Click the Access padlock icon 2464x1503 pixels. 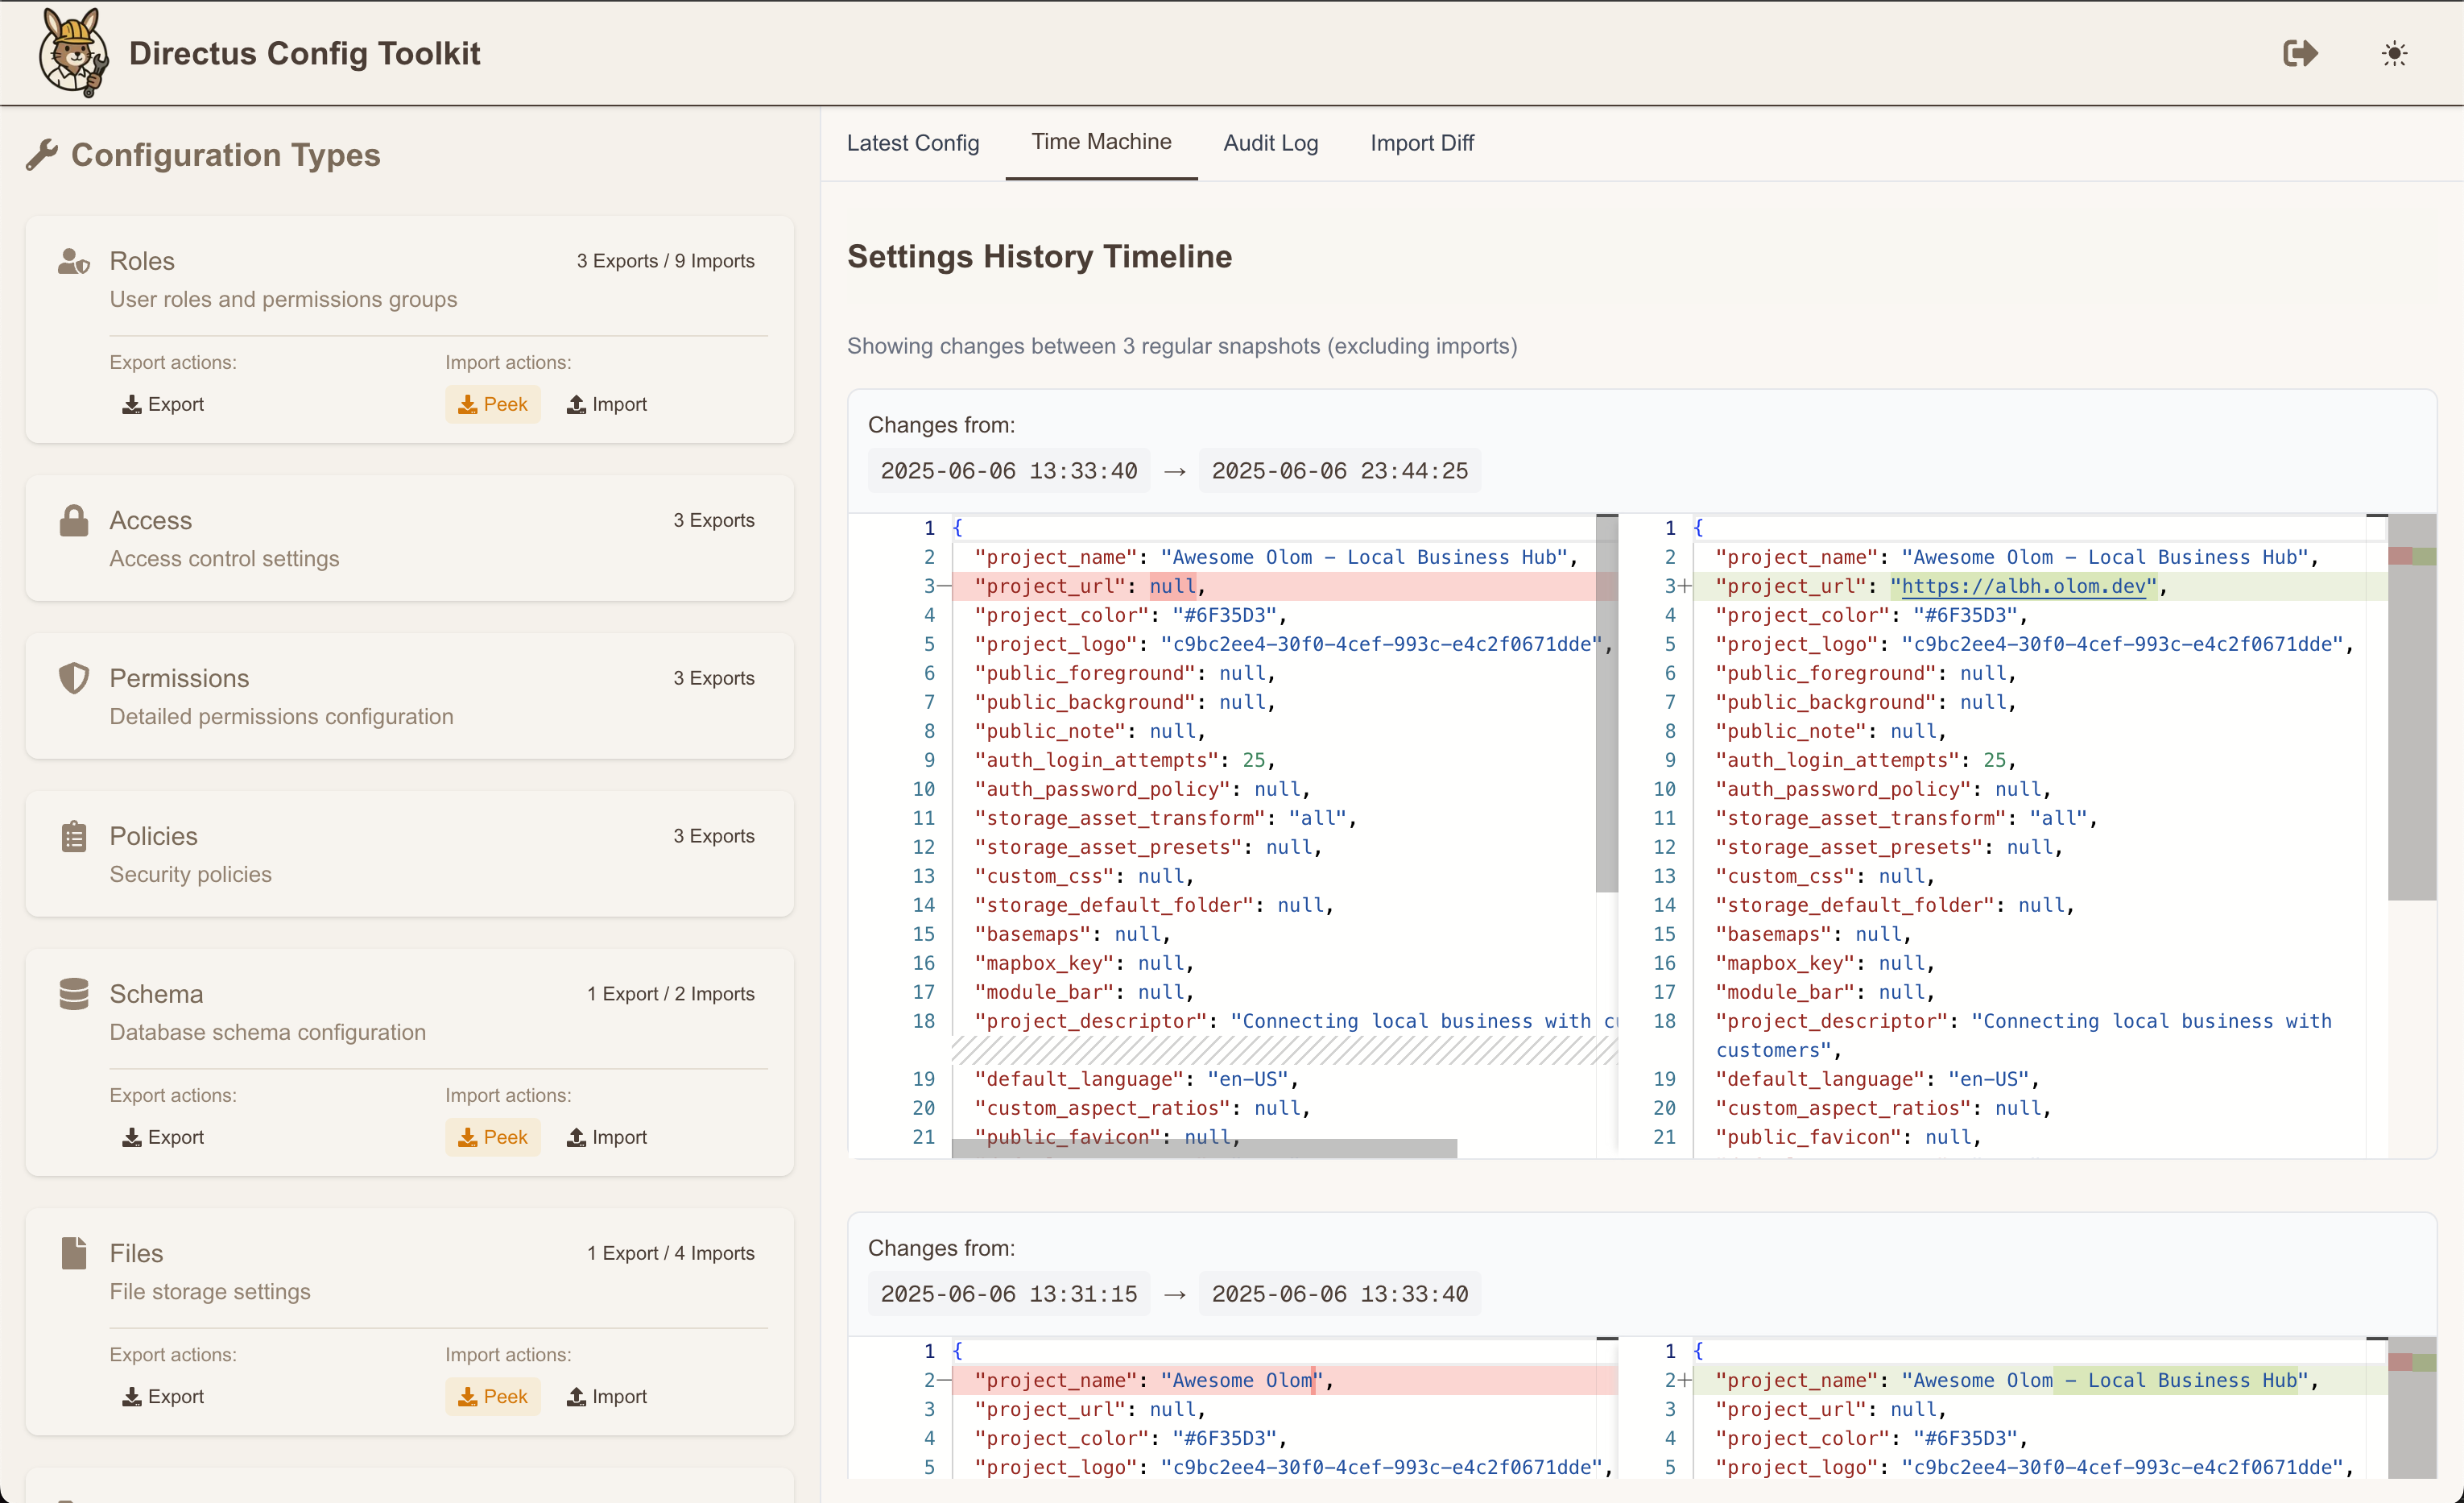point(74,521)
